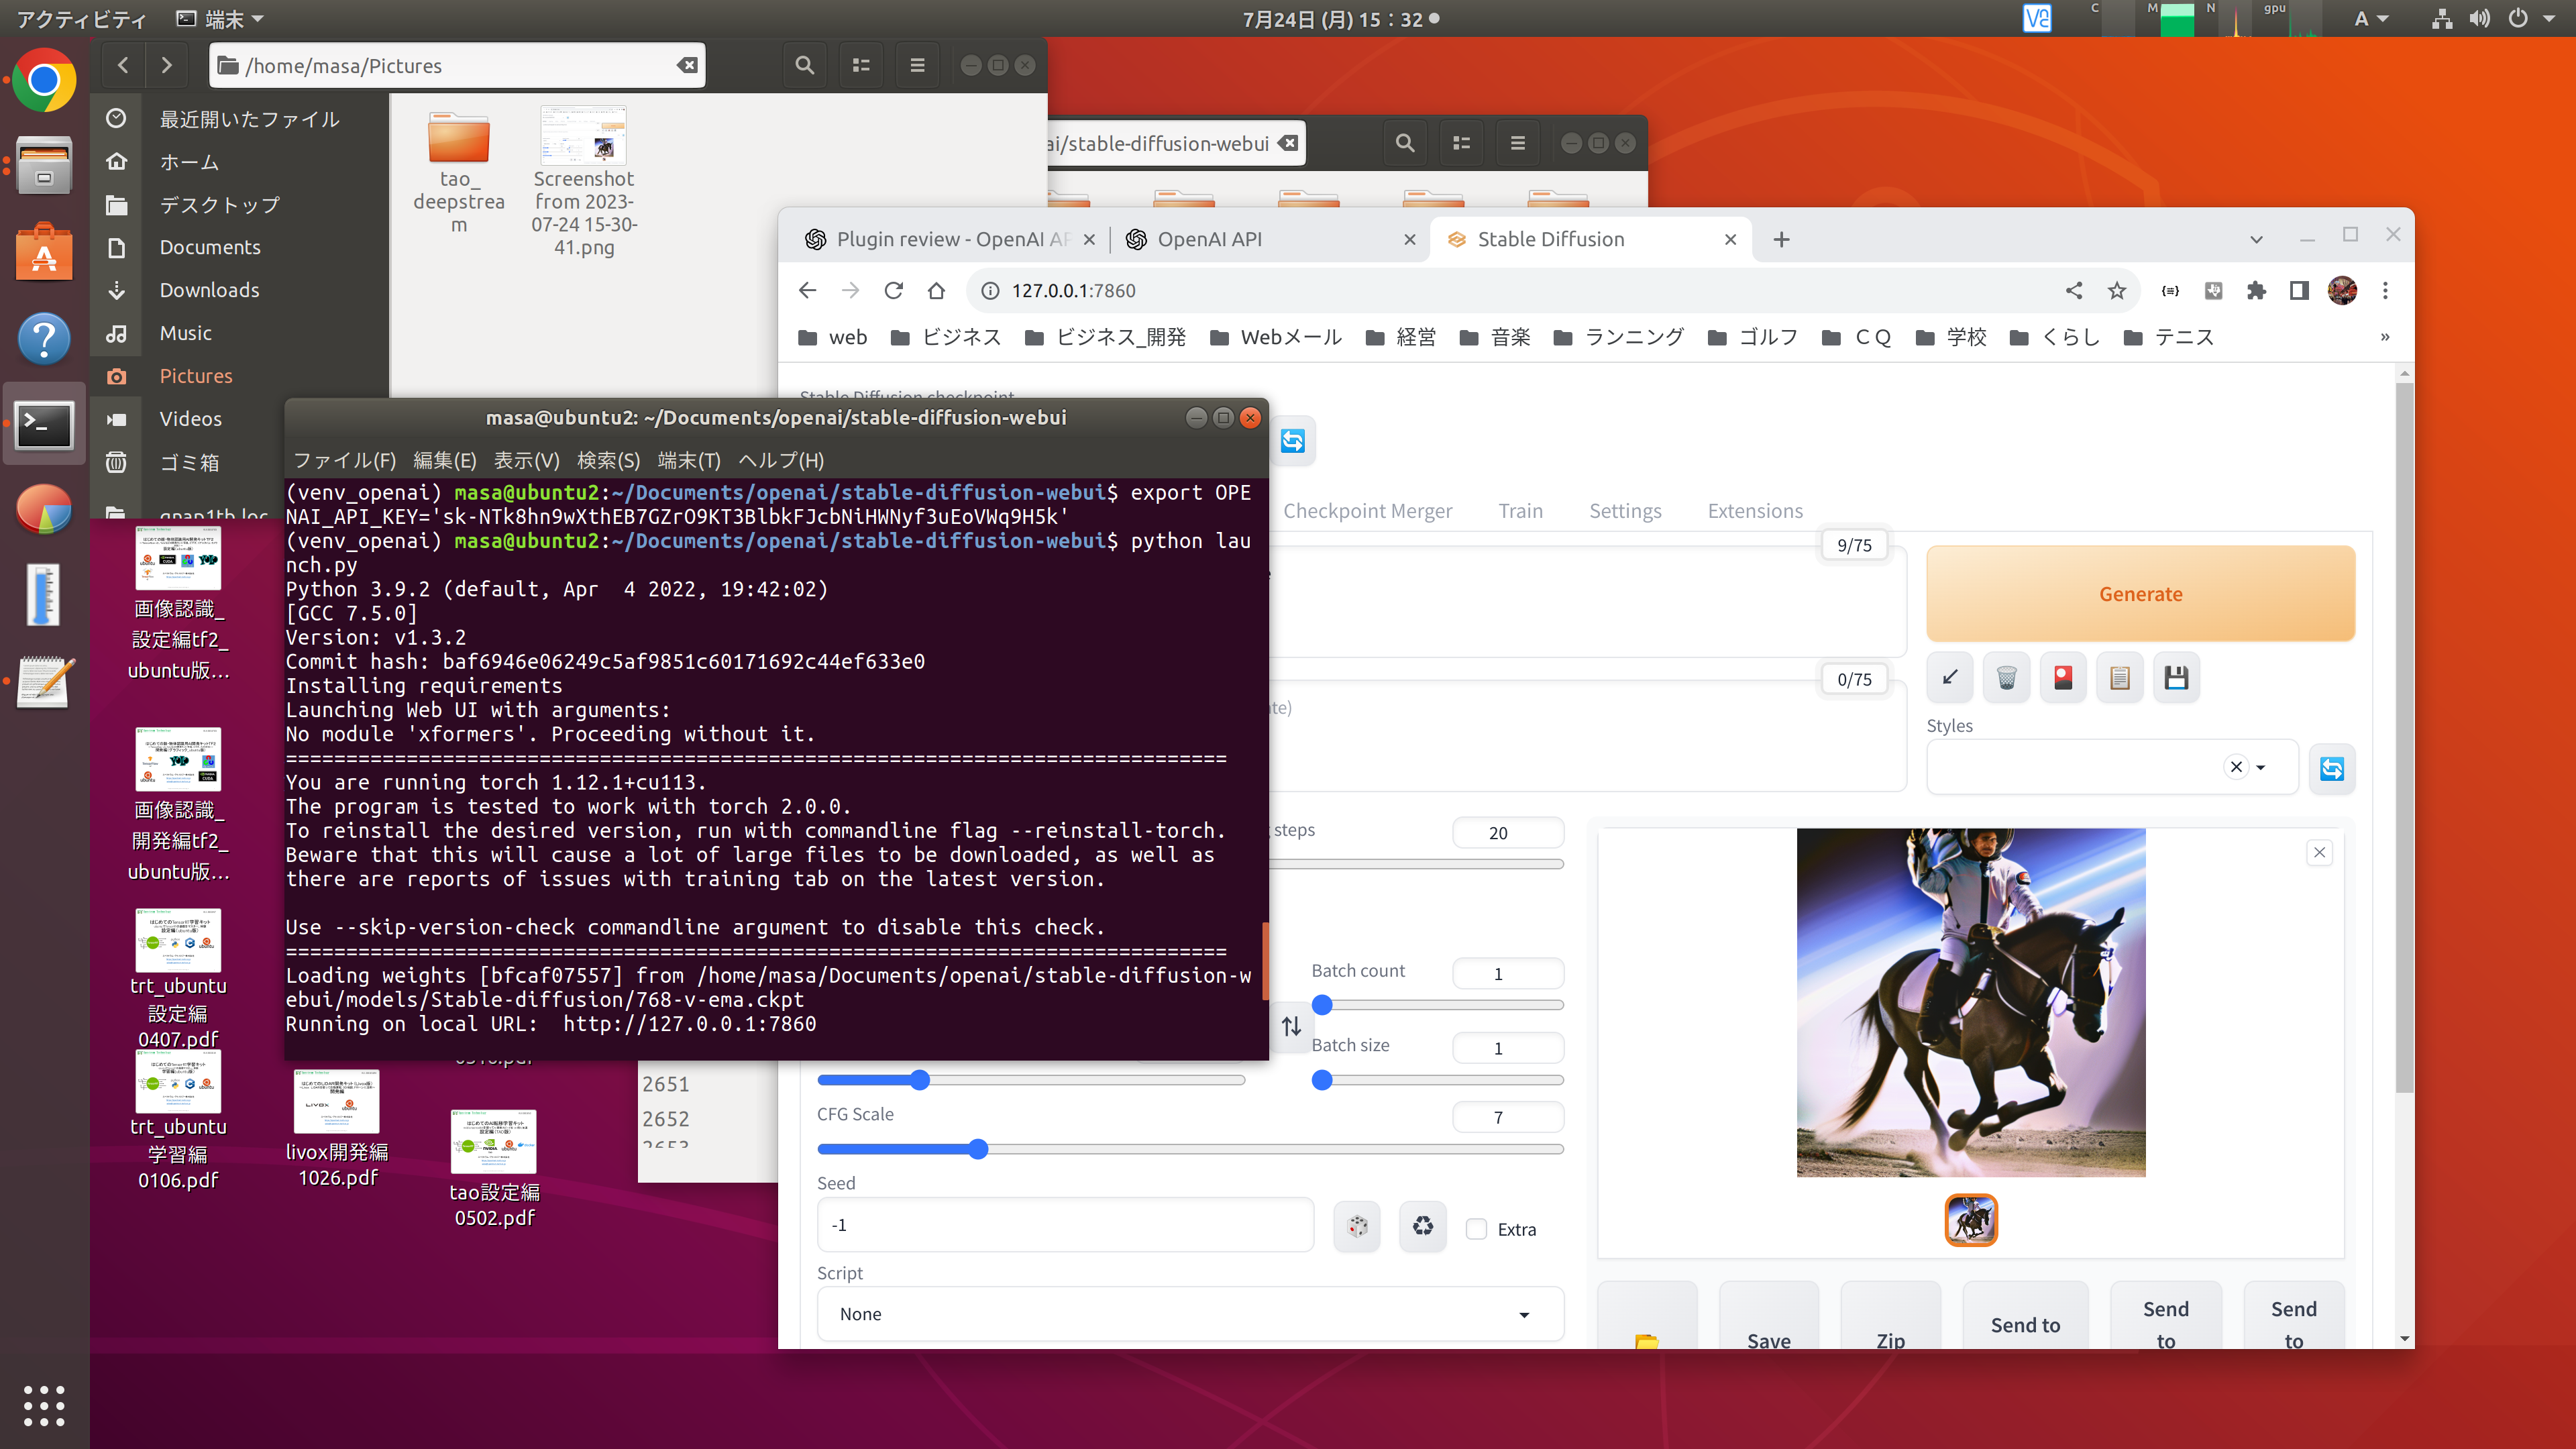Click the Zip button below the image
Image resolution: width=2576 pixels, height=1449 pixels.
click(1890, 1316)
